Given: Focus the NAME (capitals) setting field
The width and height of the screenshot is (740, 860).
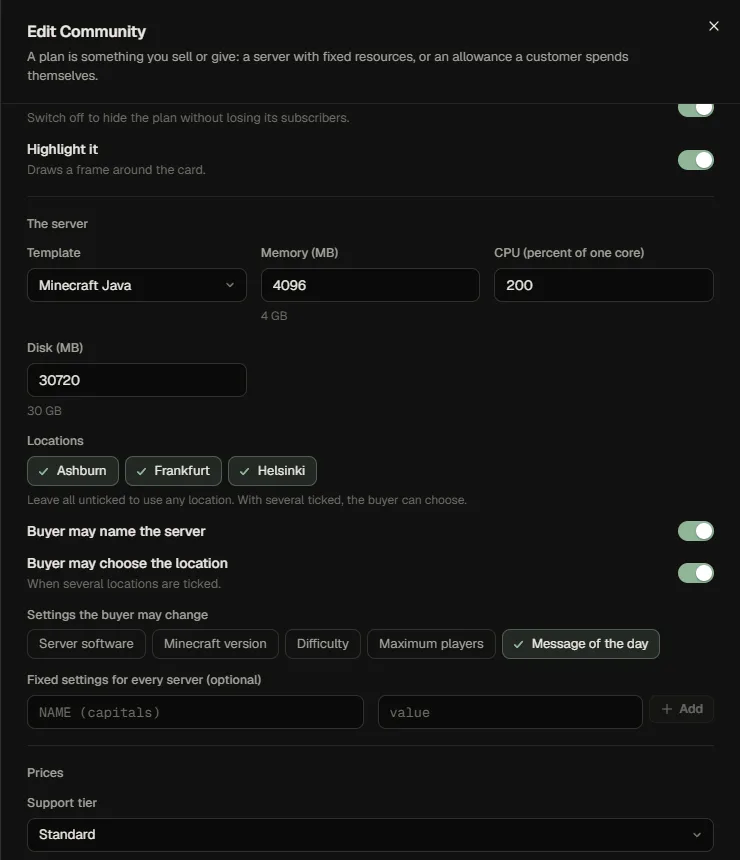Looking at the screenshot, I should [195, 712].
